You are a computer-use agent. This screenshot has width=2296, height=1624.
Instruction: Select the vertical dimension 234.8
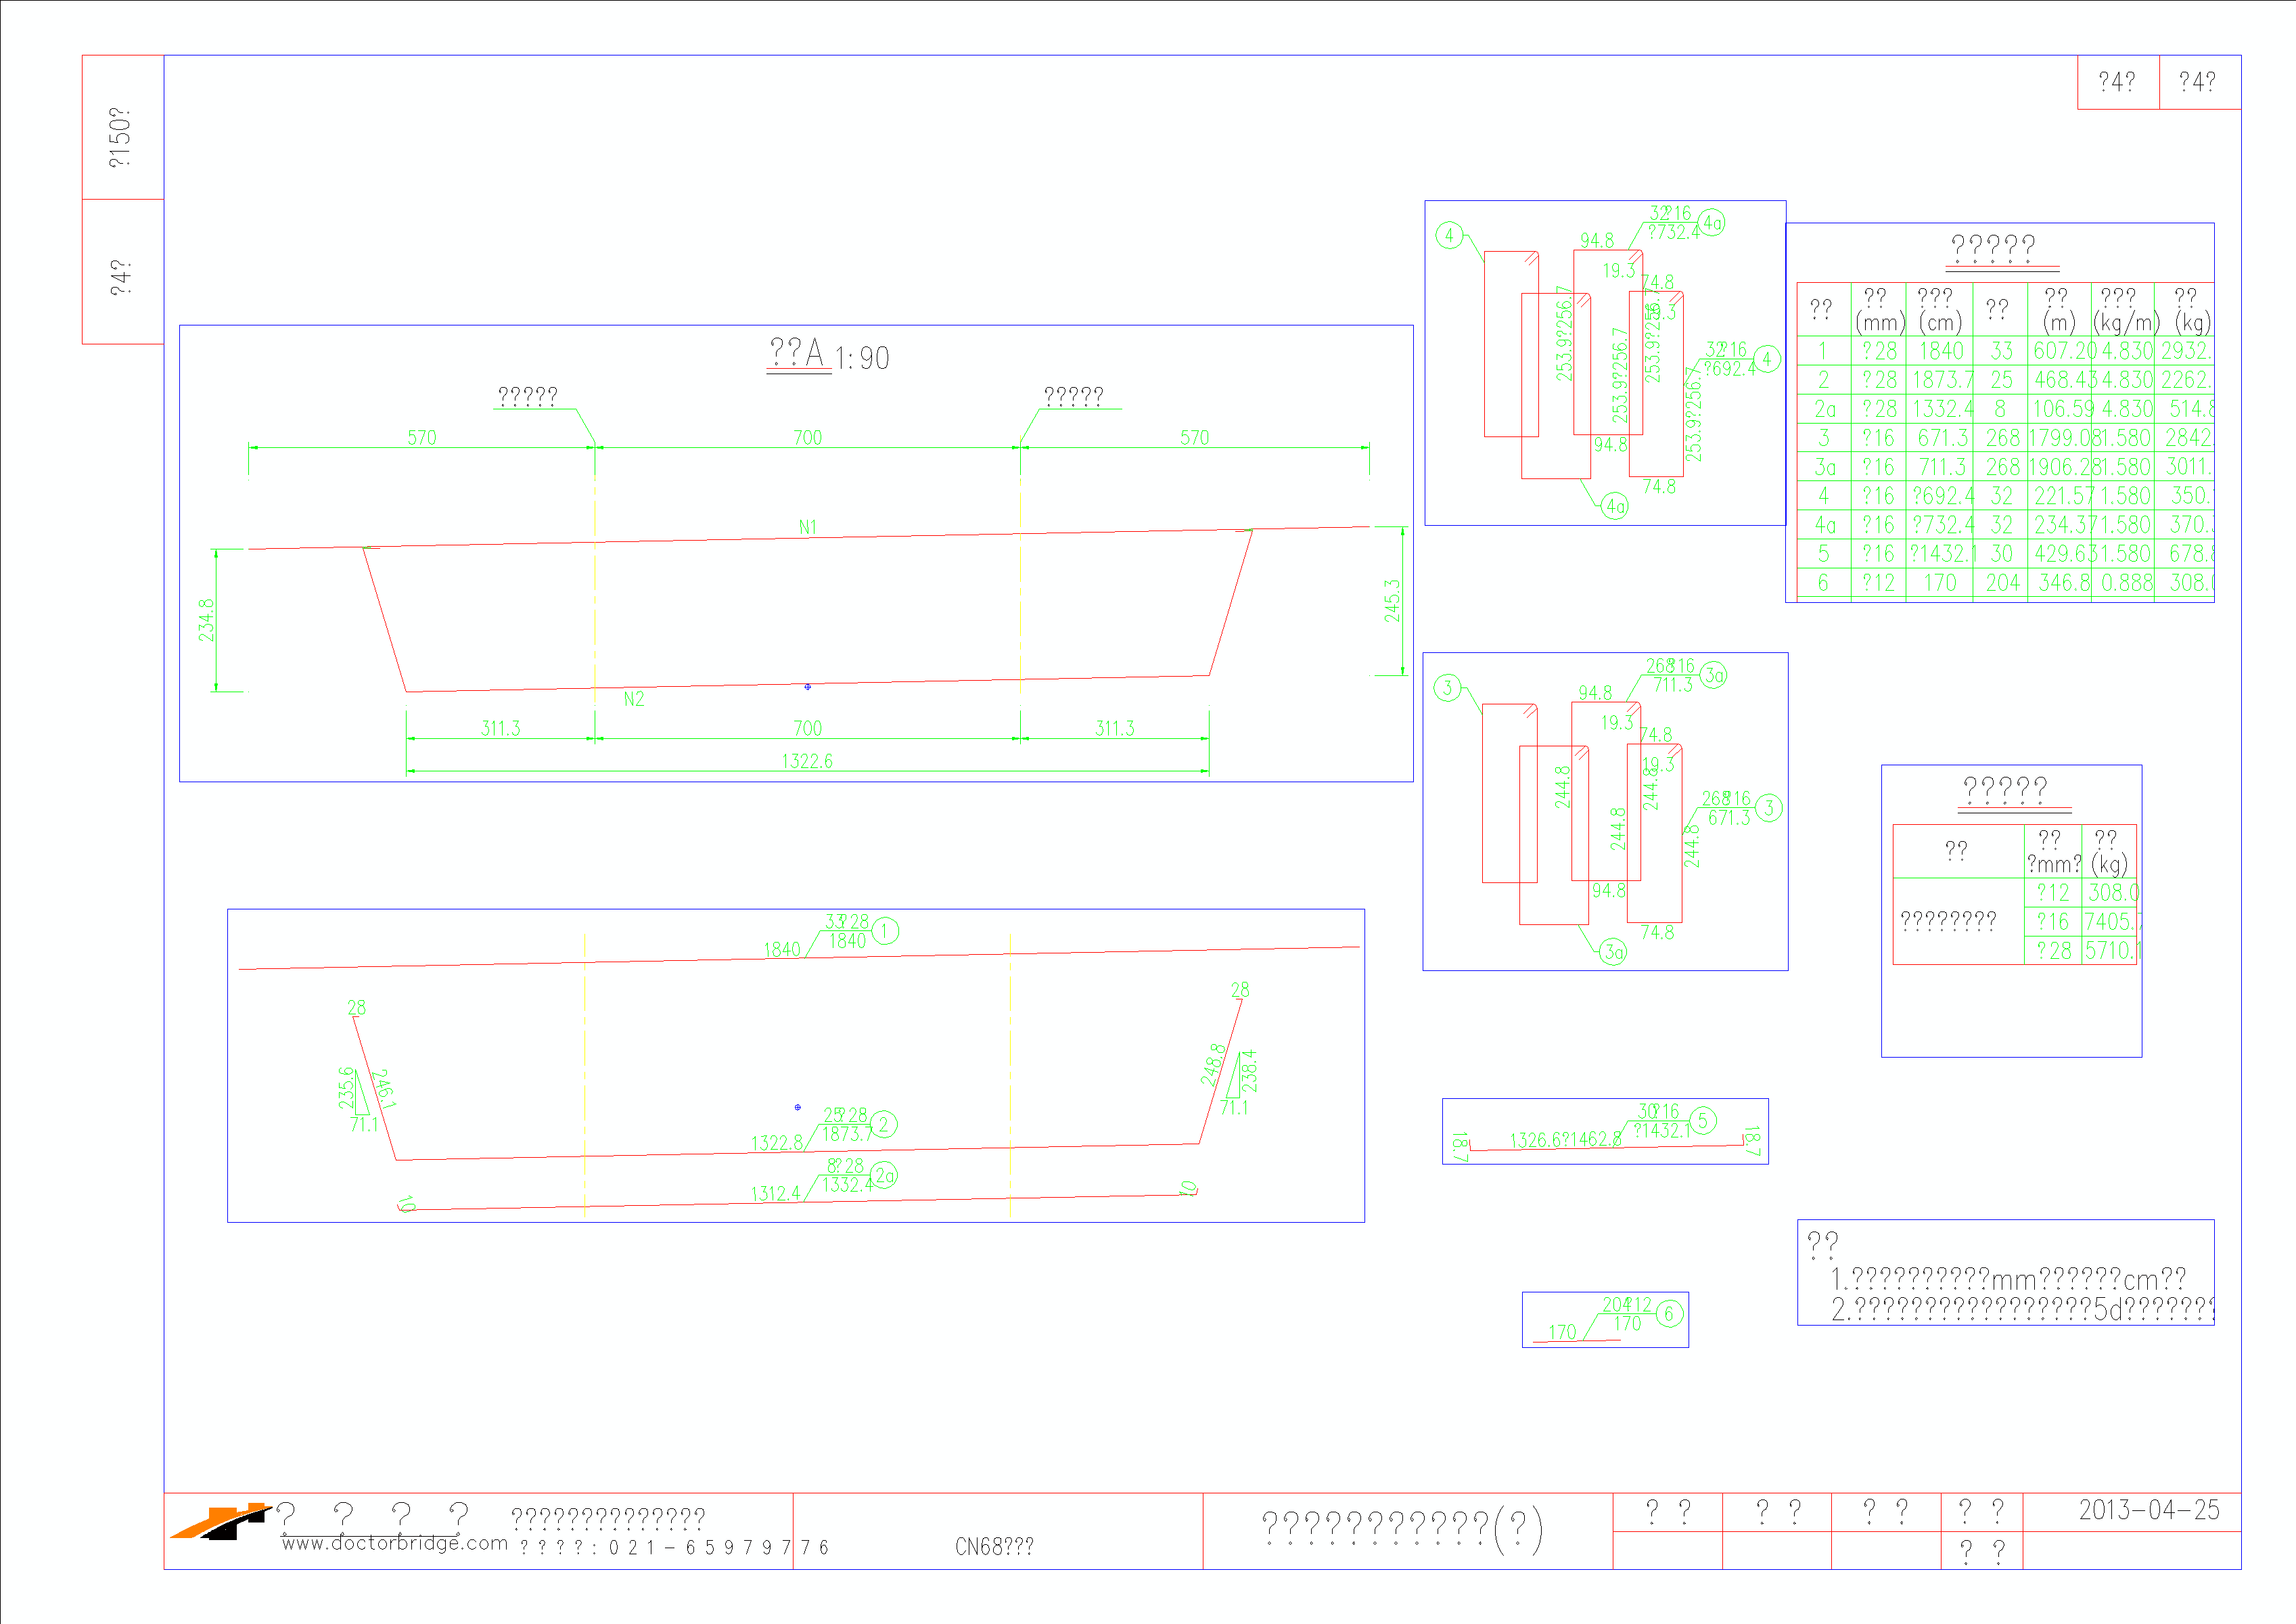[206, 620]
